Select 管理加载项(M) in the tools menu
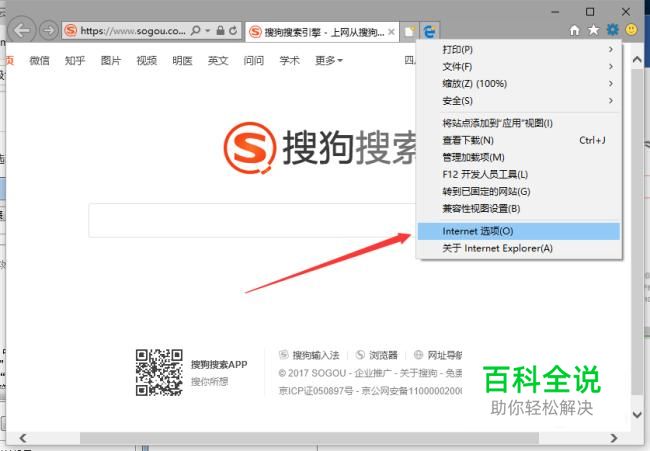 (519, 158)
